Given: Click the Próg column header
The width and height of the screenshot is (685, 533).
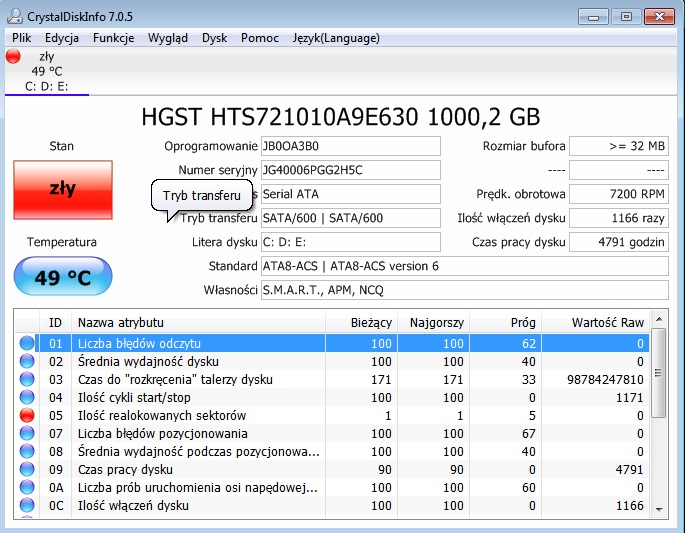Looking at the screenshot, I should pyautogui.click(x=505, y=322).
